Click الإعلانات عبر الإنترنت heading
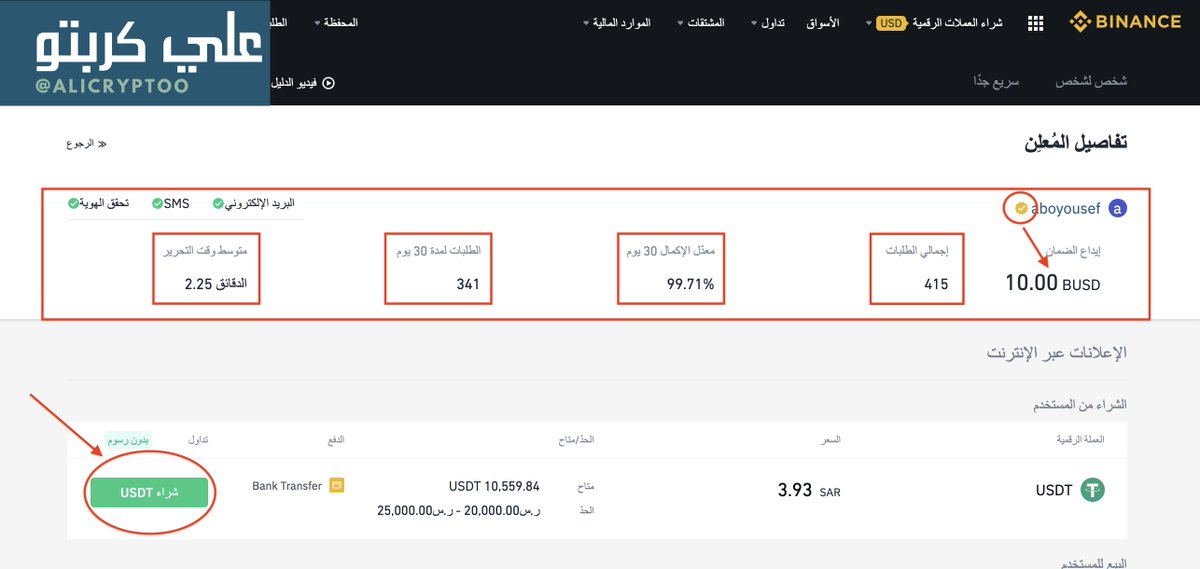Viewport: 1200px width, 569px height. [1057, 352]
